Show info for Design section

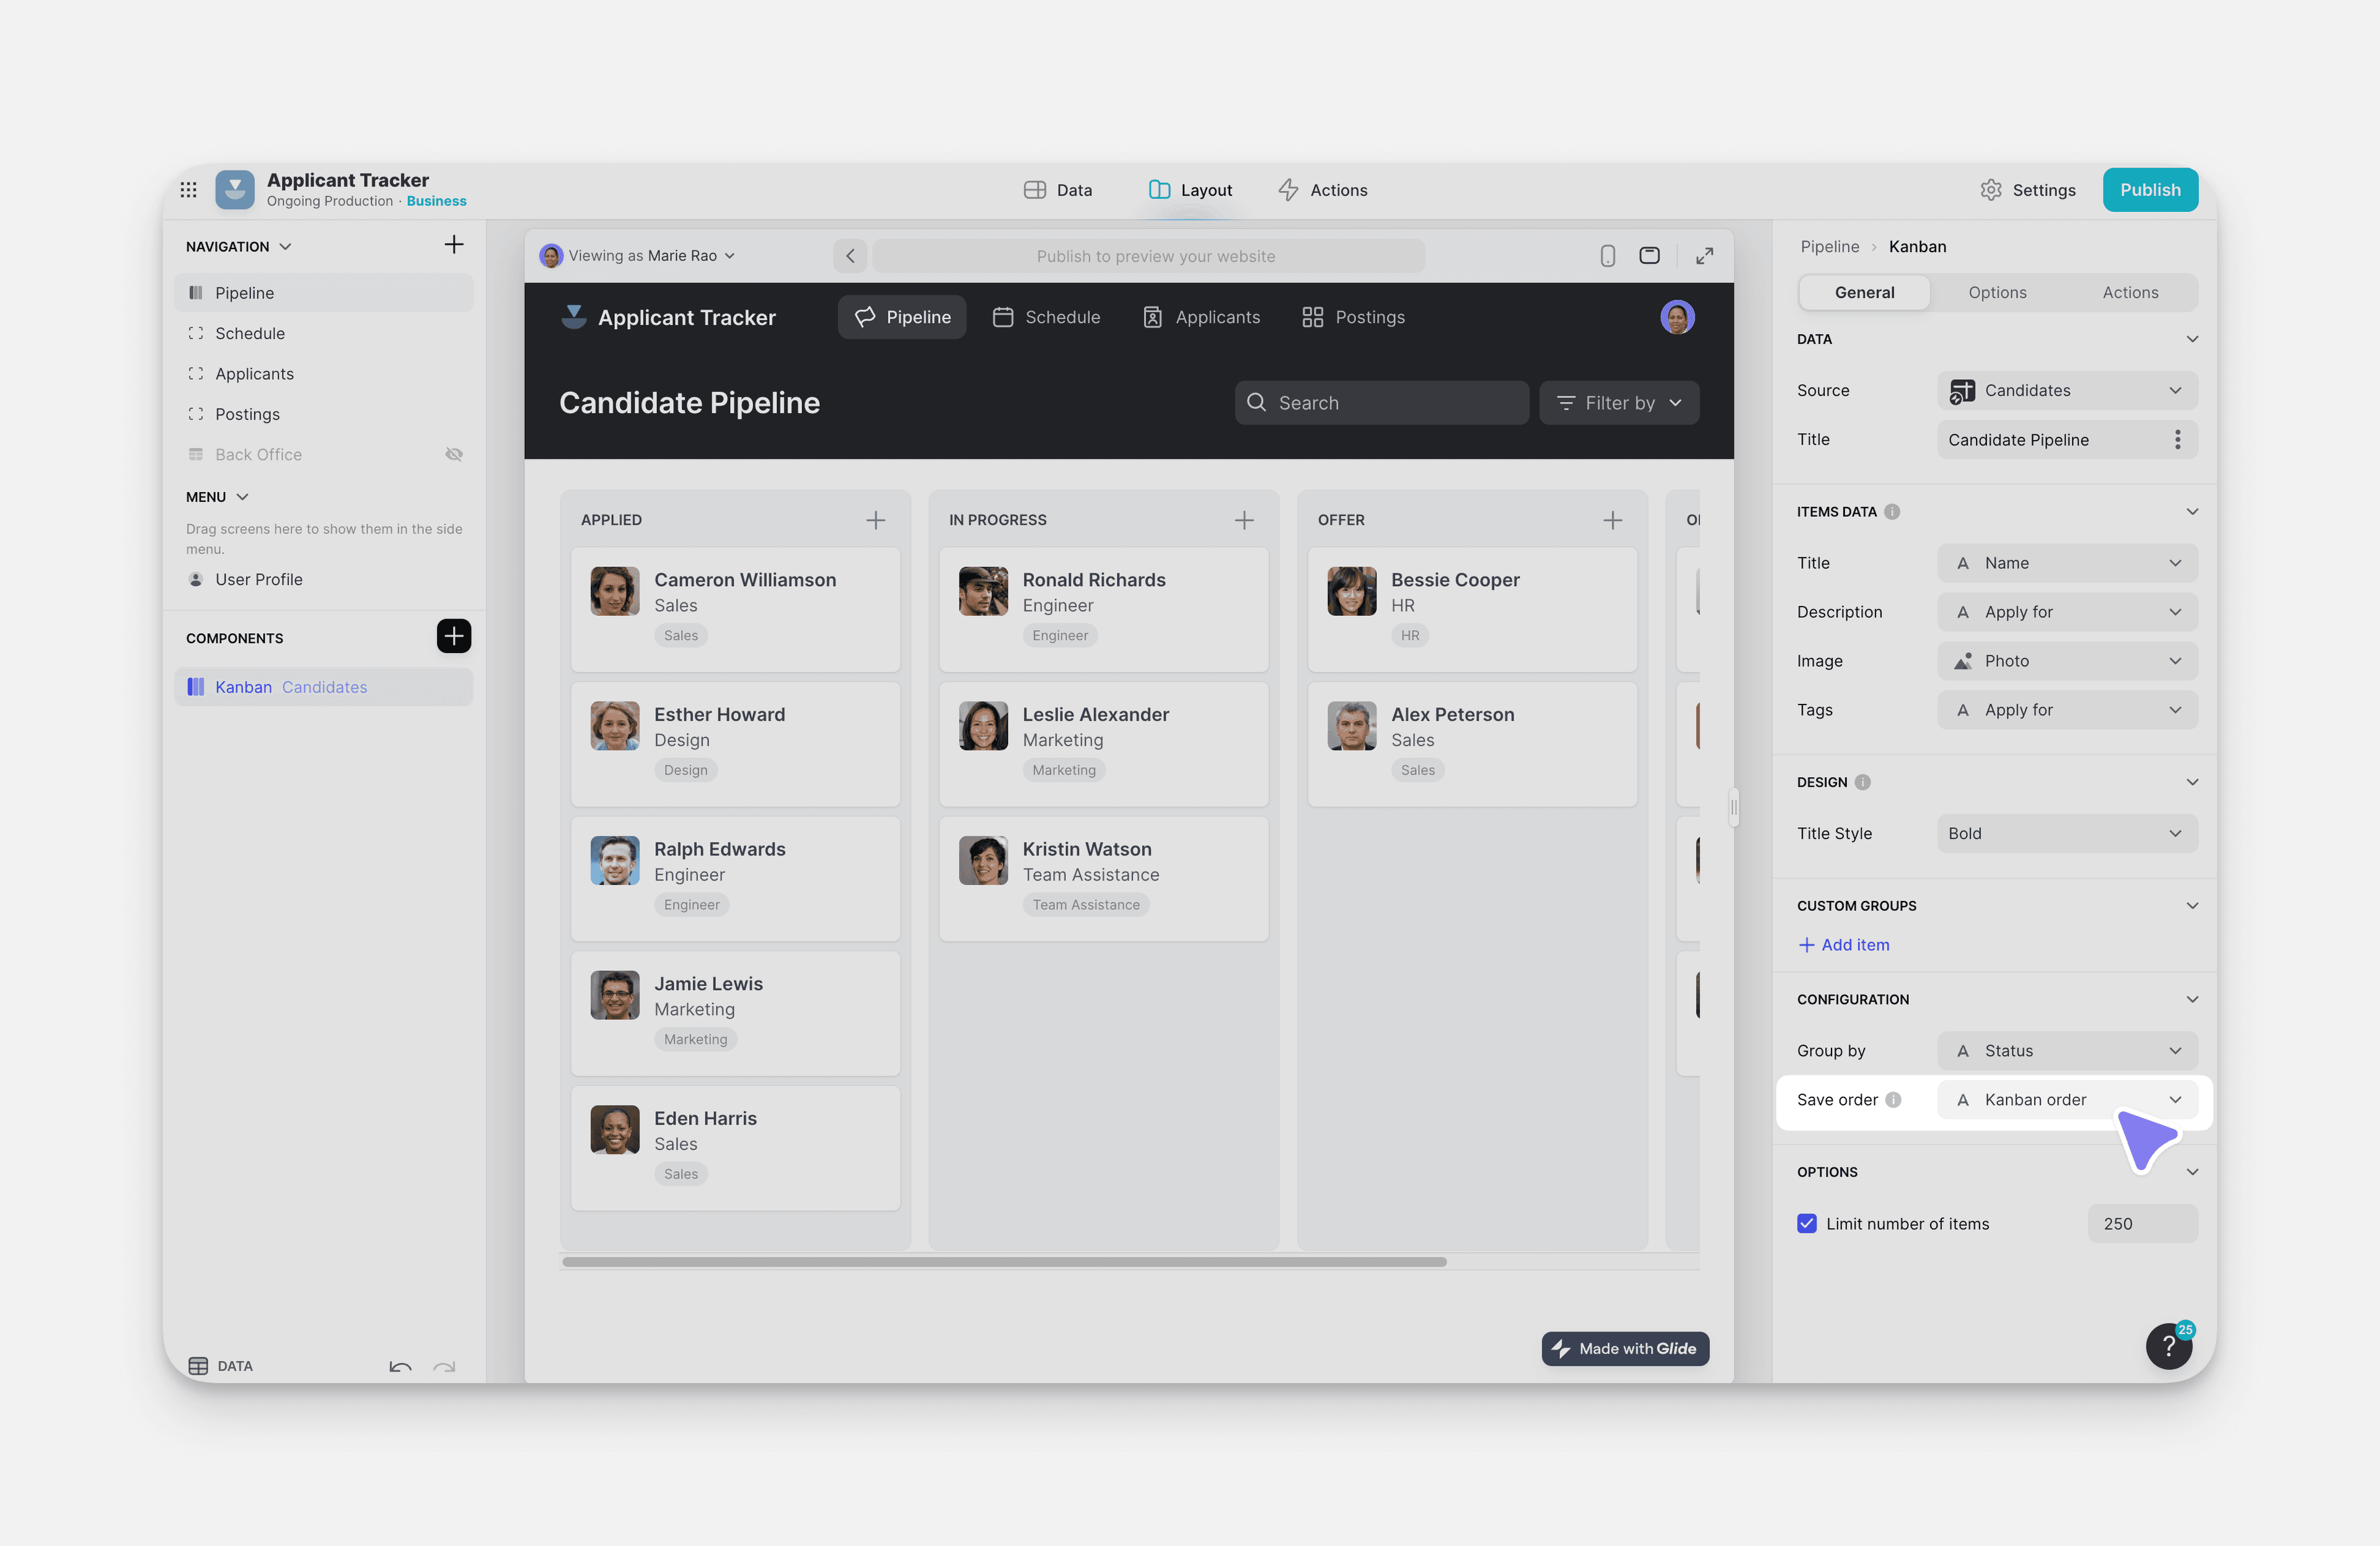tap(1862, 783)
